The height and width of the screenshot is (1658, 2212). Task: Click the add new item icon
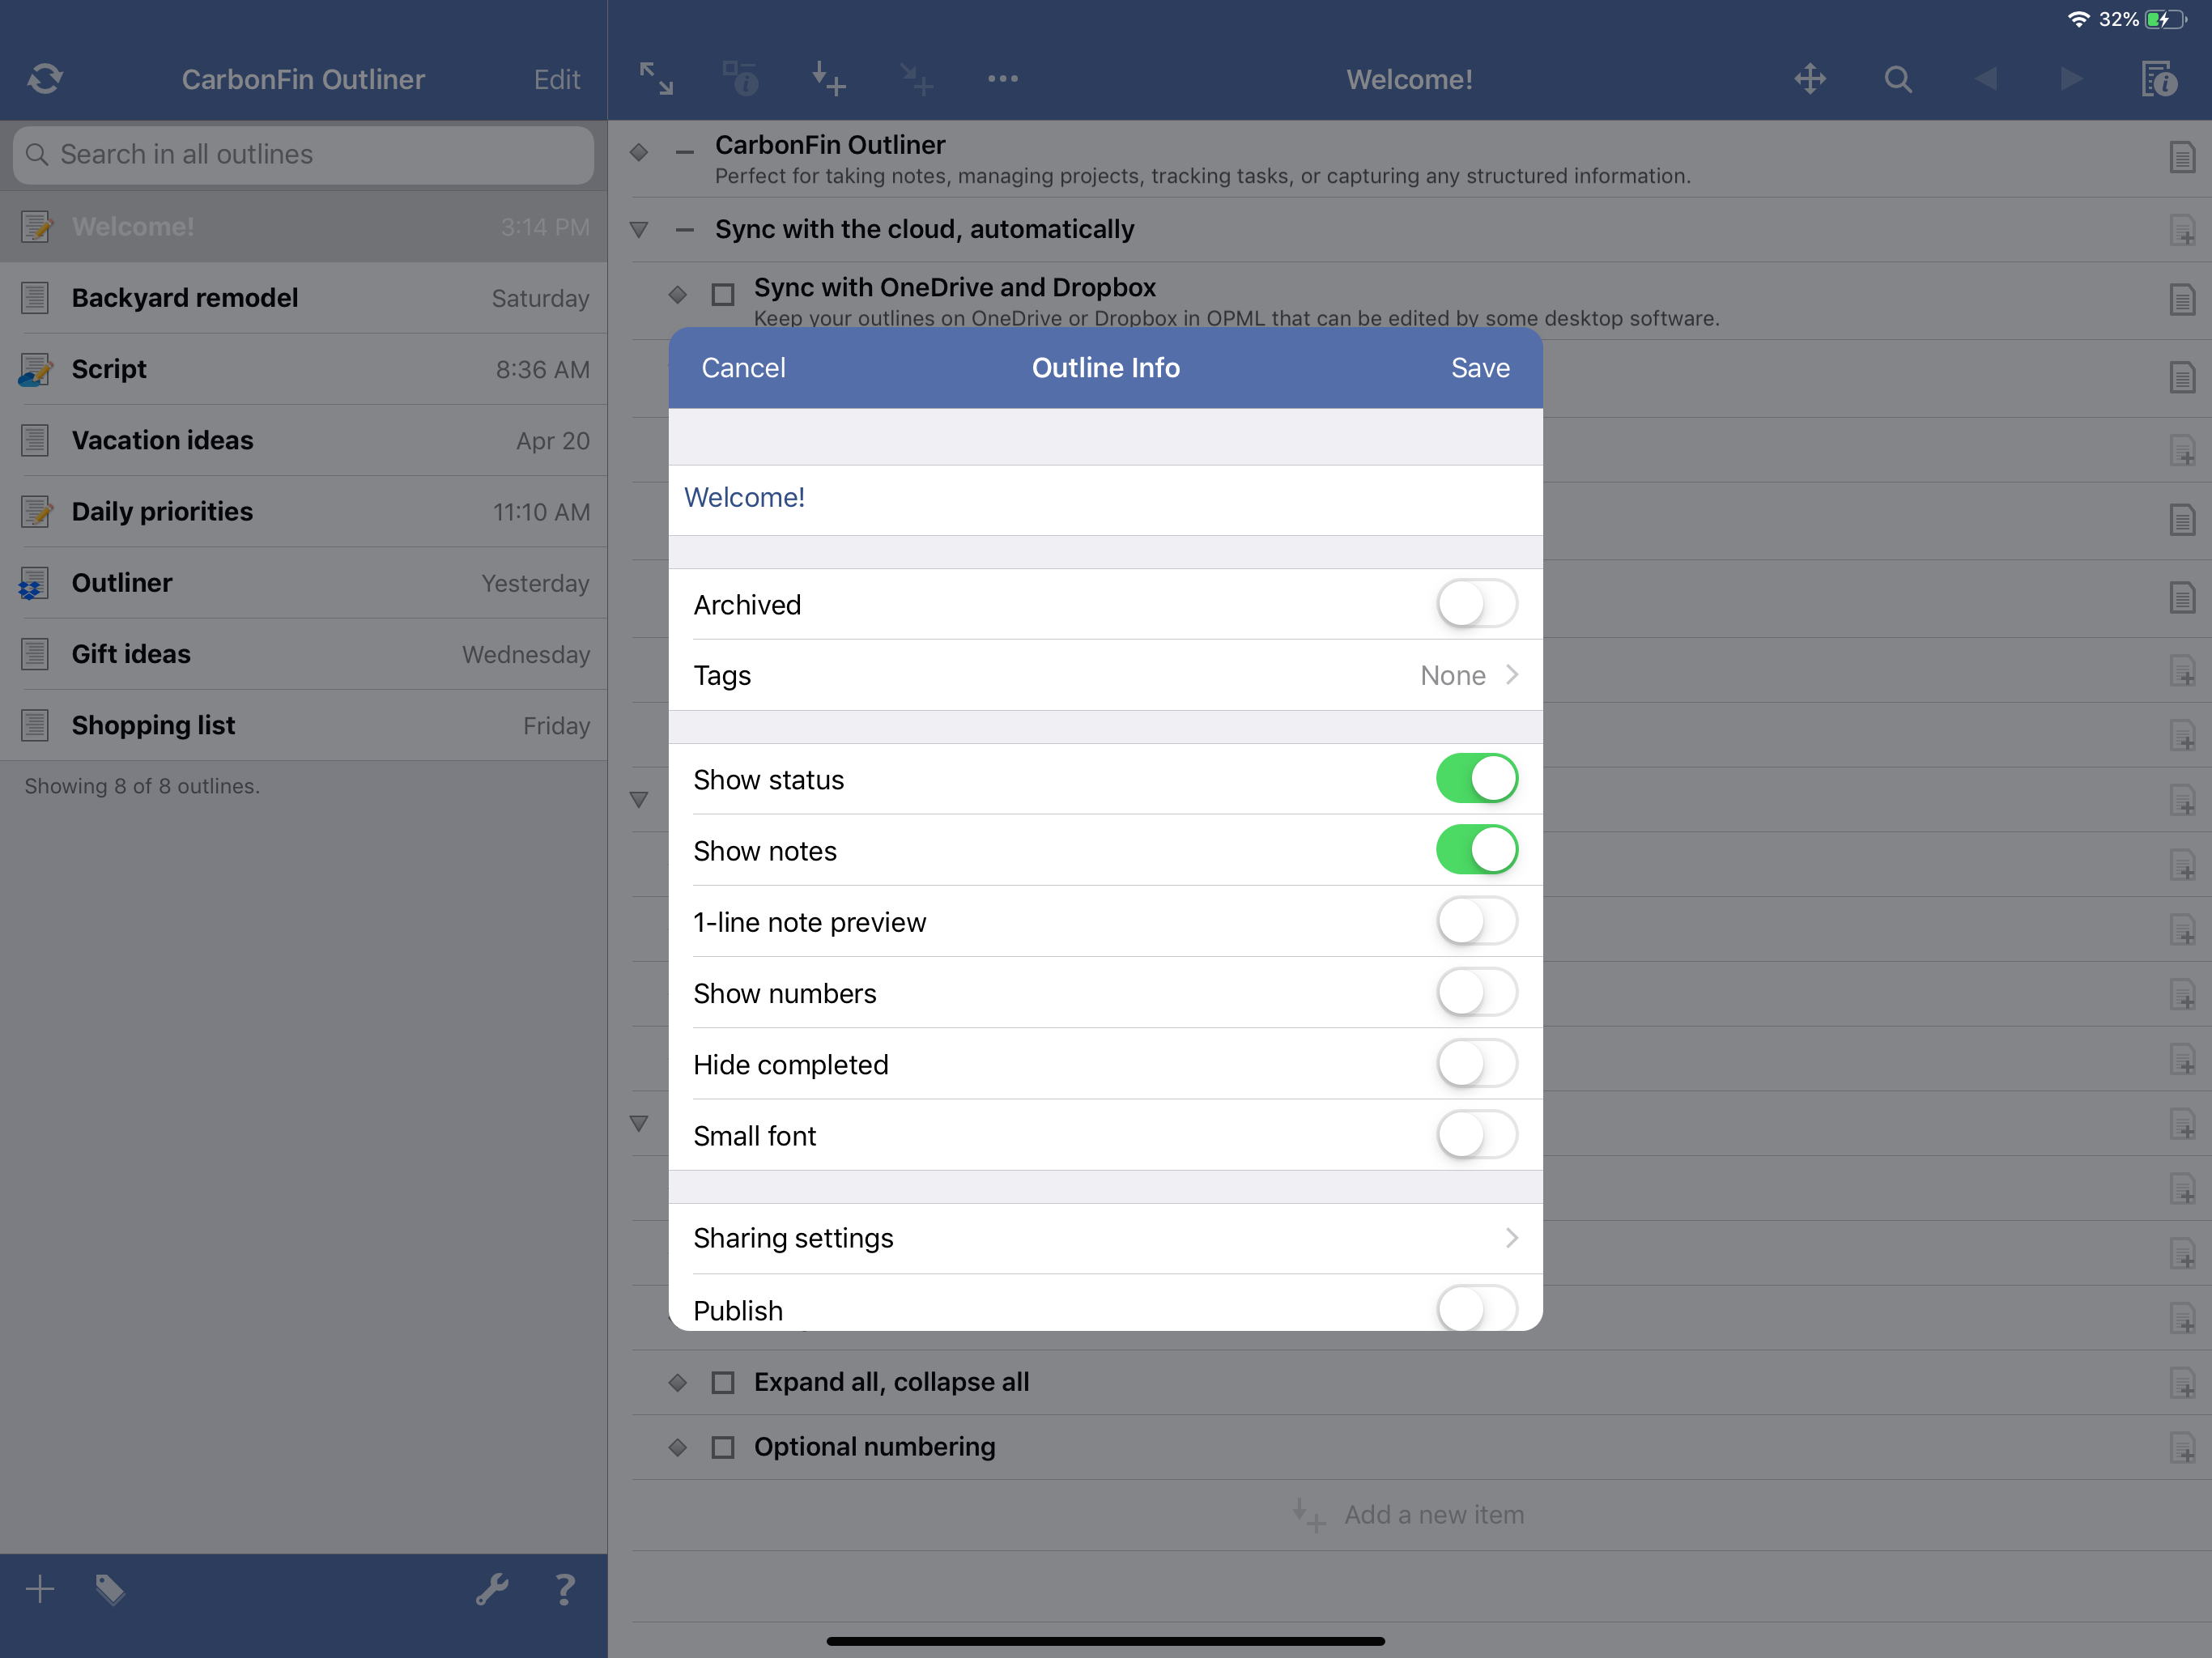coord(828,78)
